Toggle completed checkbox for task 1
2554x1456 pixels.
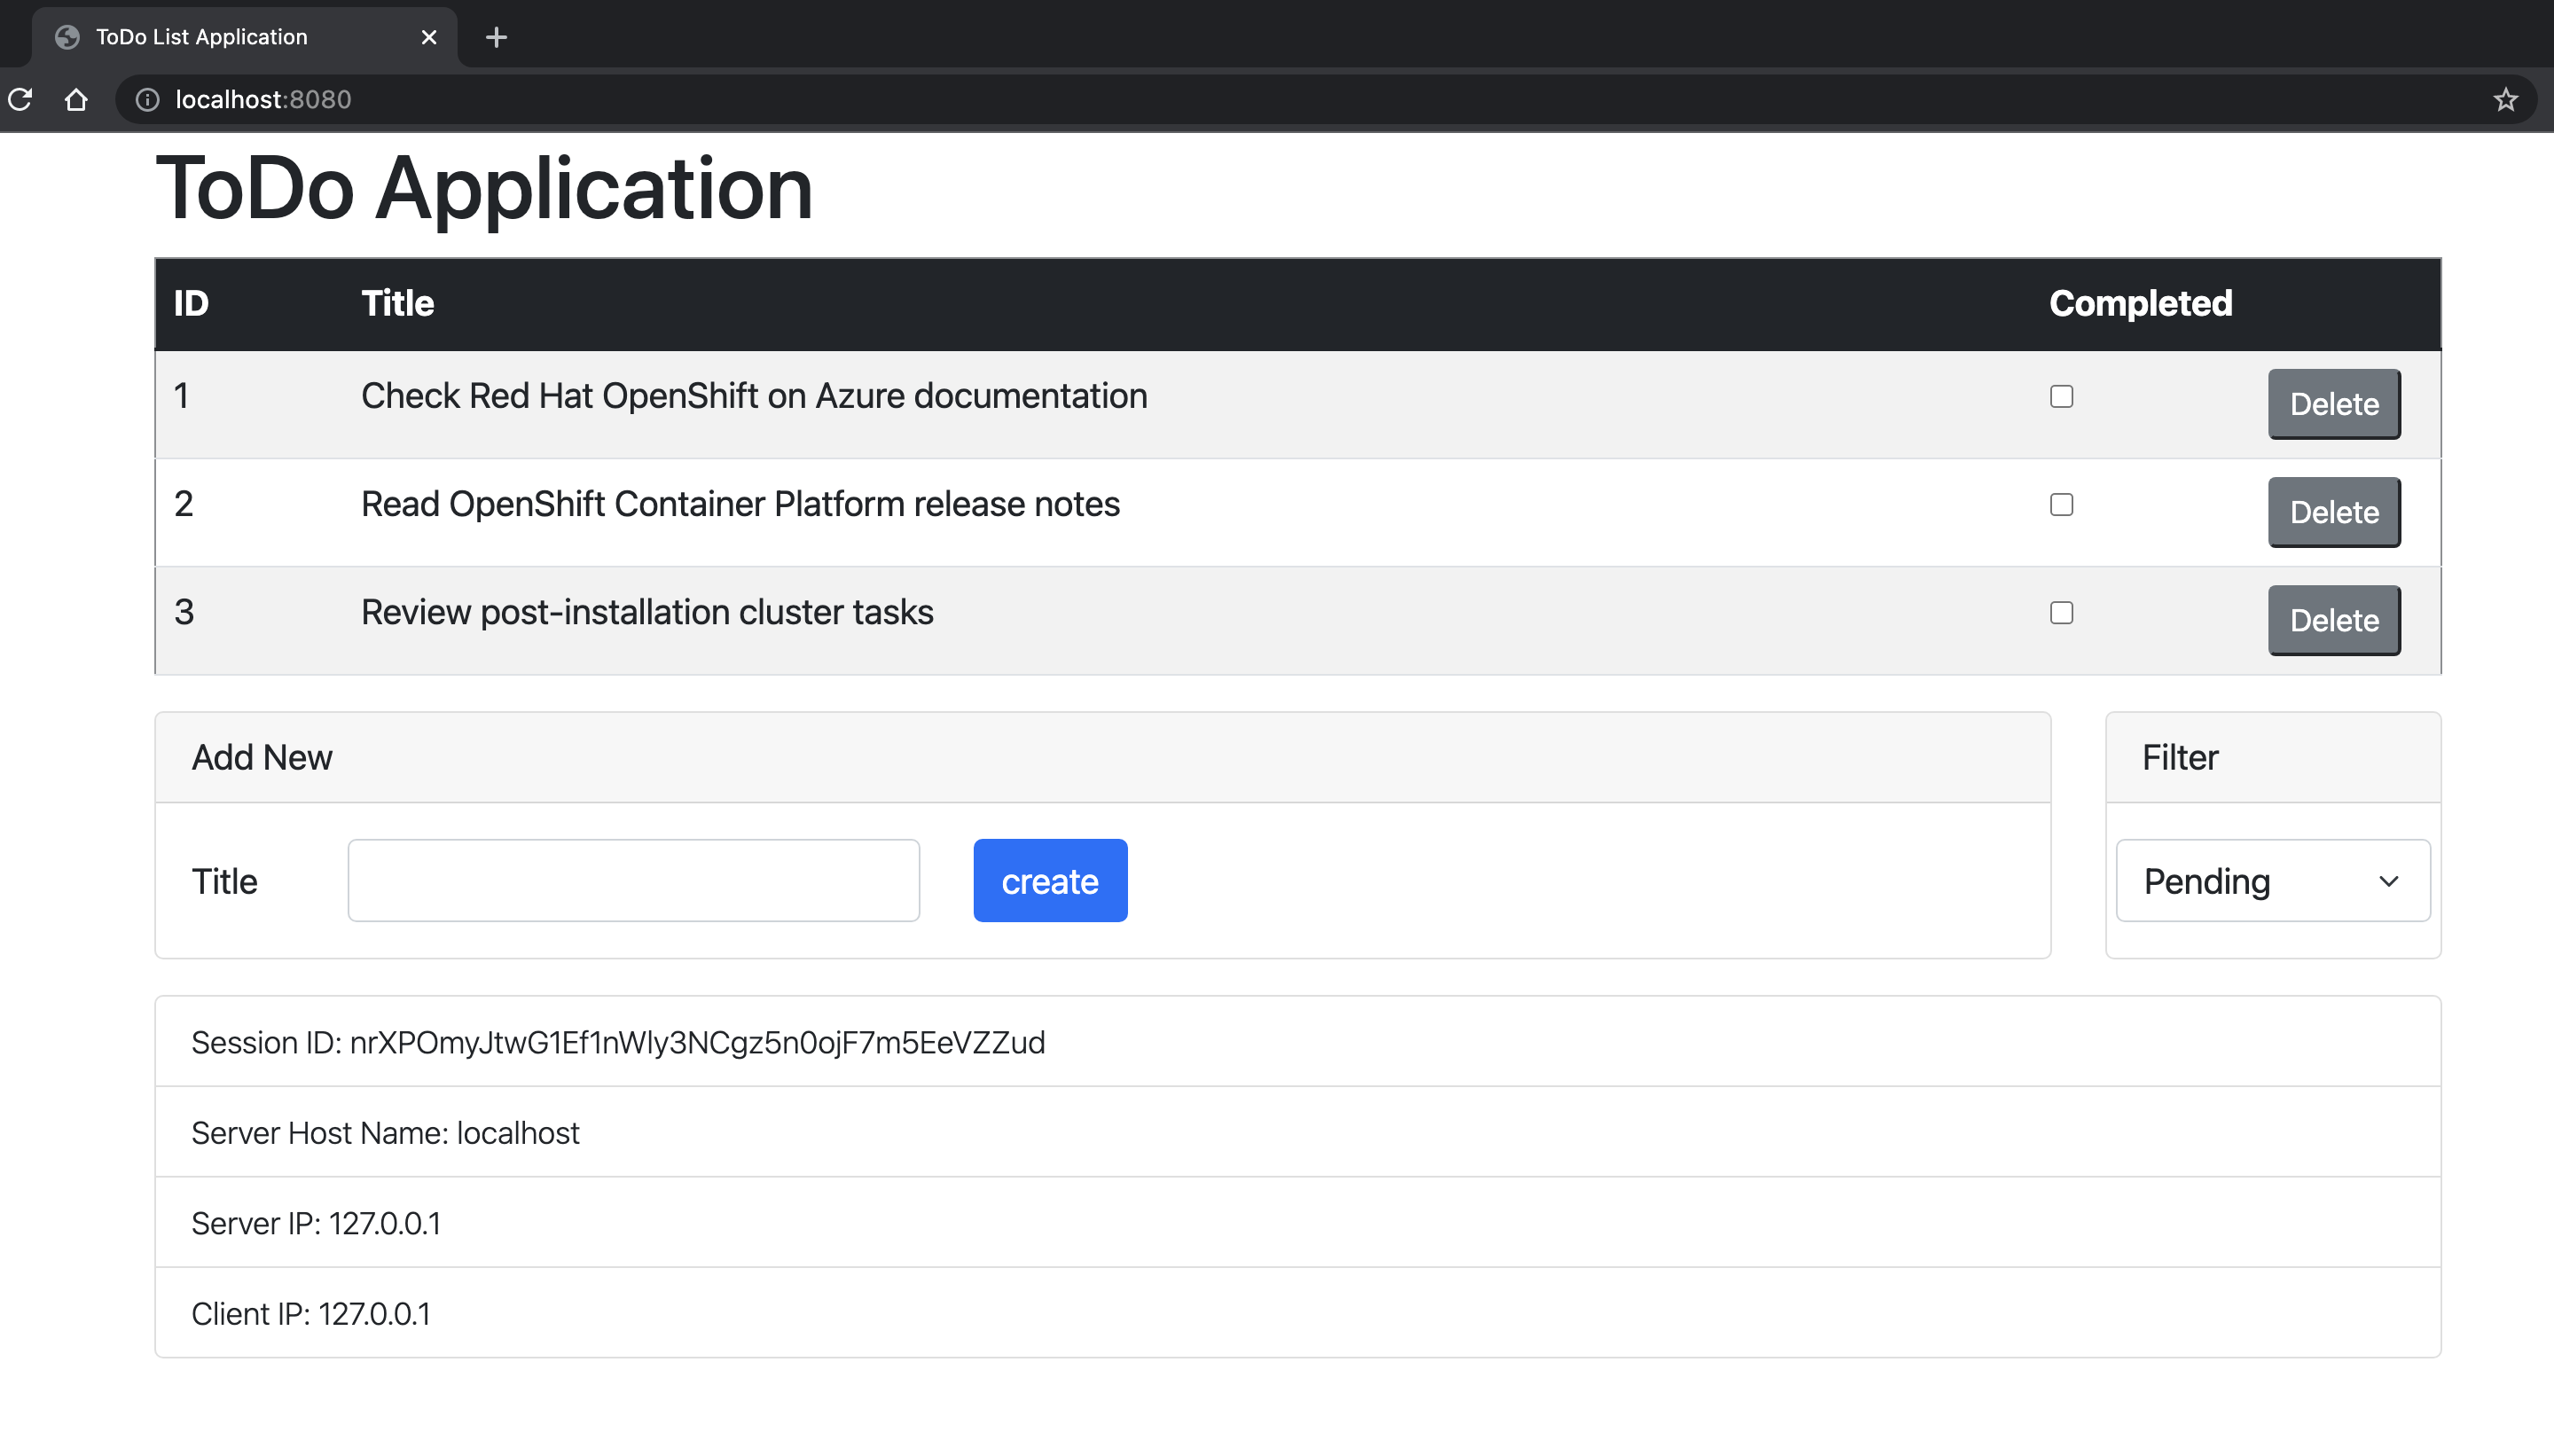(2063, 396)
